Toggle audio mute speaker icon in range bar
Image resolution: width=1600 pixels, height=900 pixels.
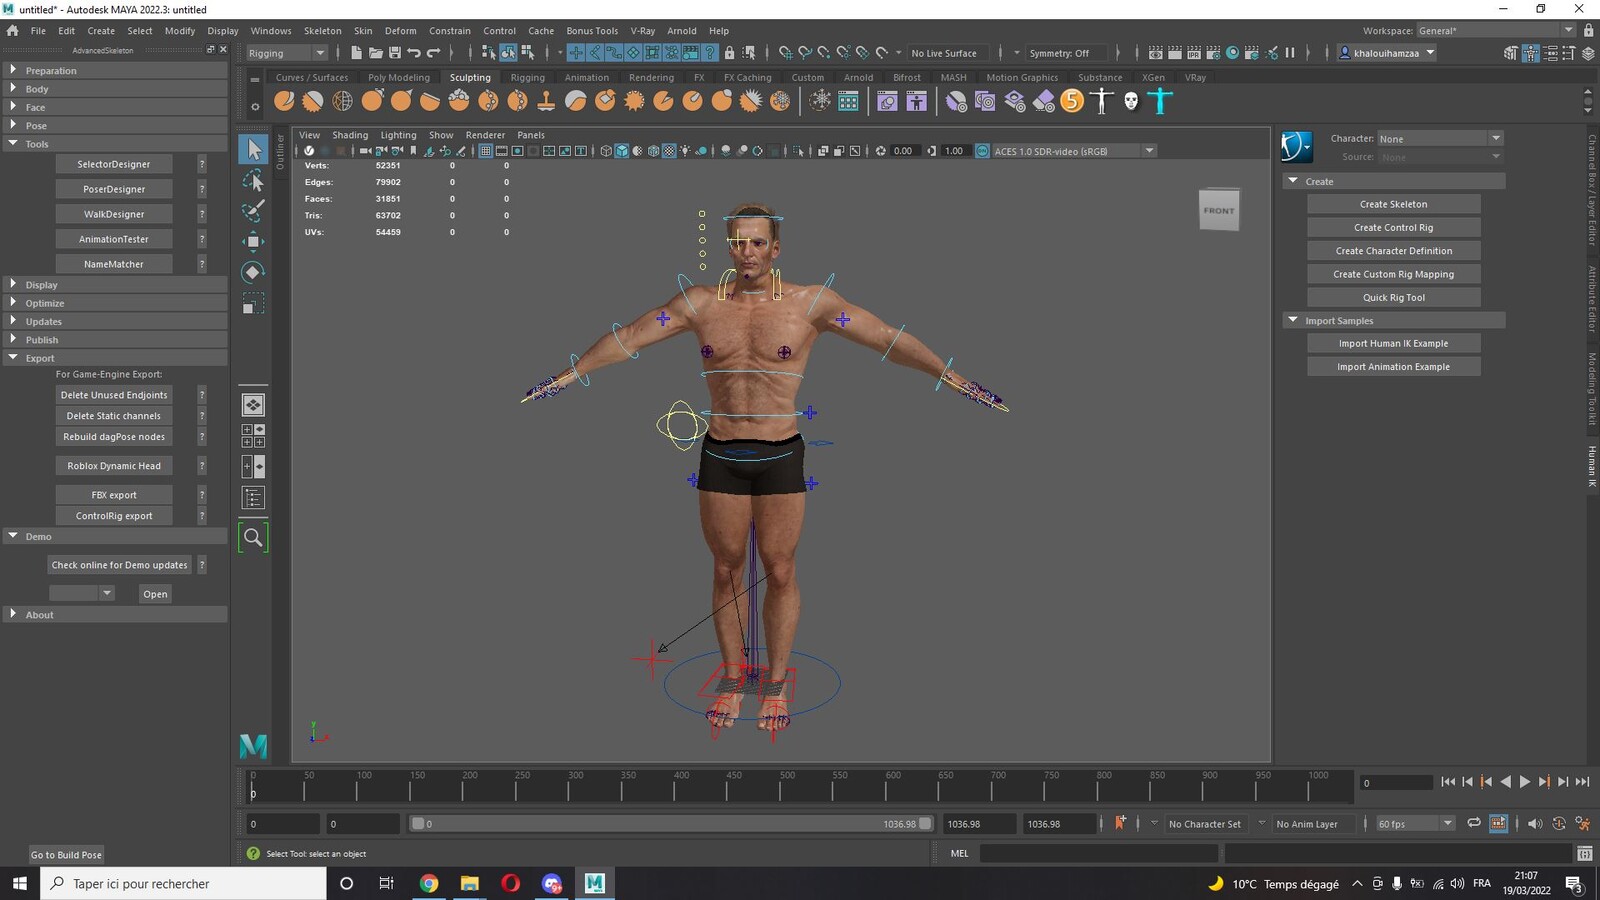click(1535, 824)
